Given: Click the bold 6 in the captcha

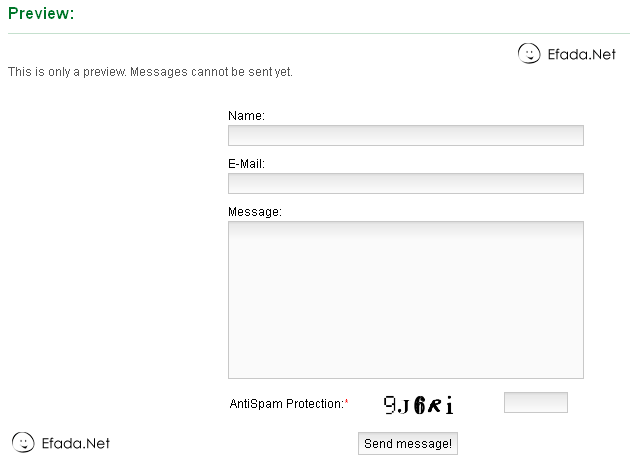Looking at the screenshot, I should tap(421, 405).
